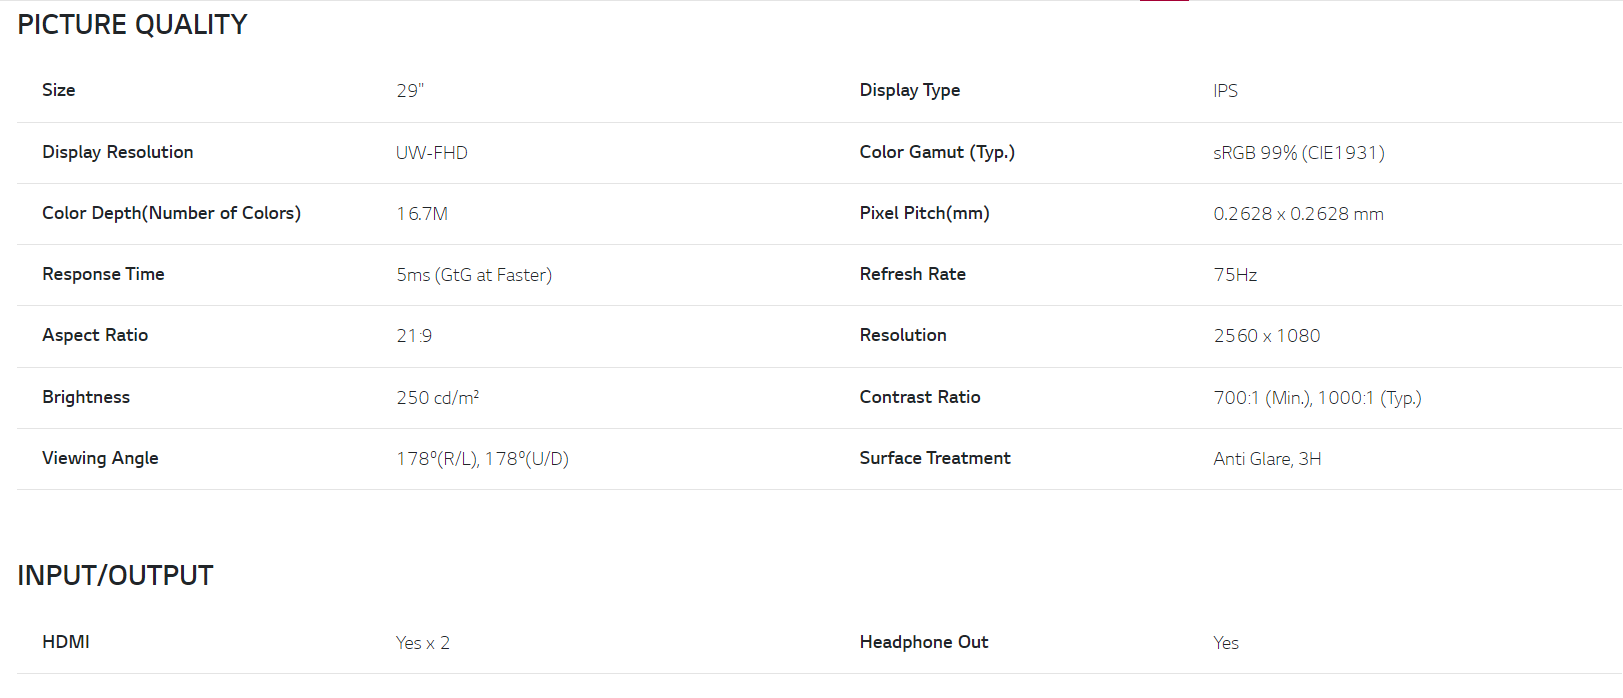1623x698 pixels.
Task: Click the PICTURE QUALITY section heading
Action: point(132,25)
